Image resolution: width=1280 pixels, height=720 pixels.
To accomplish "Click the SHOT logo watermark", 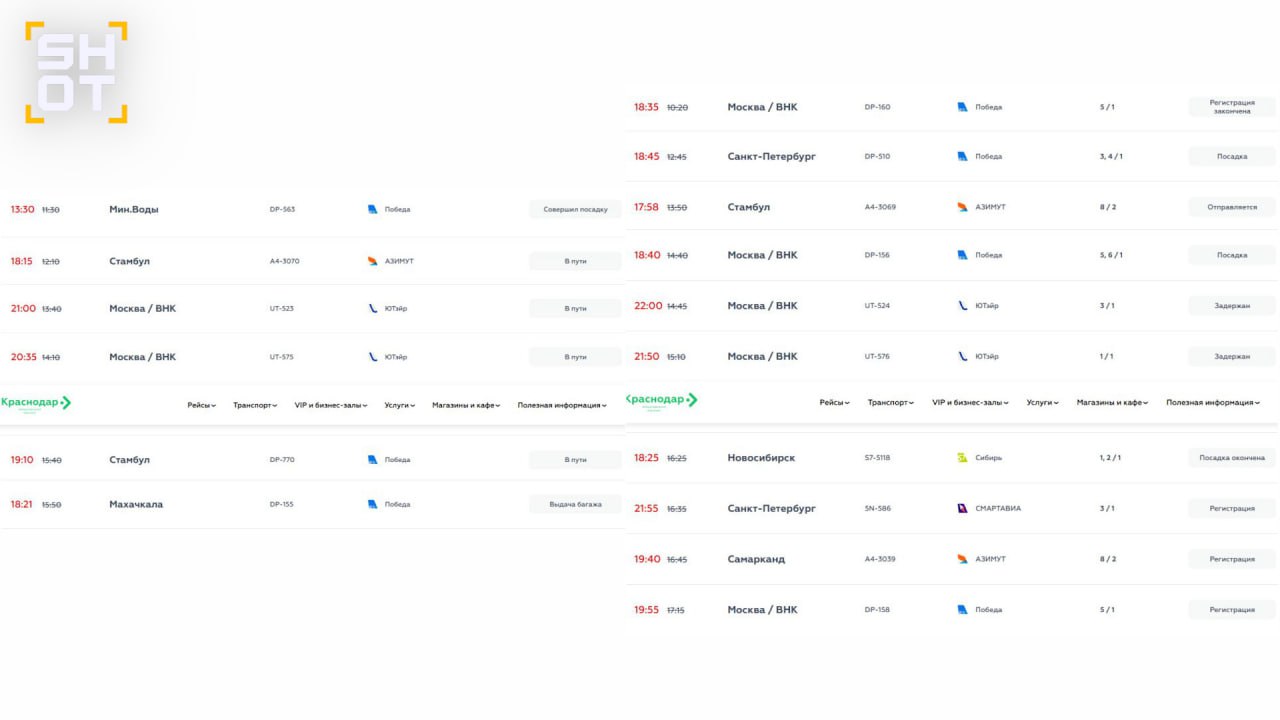I will [76, 72].
